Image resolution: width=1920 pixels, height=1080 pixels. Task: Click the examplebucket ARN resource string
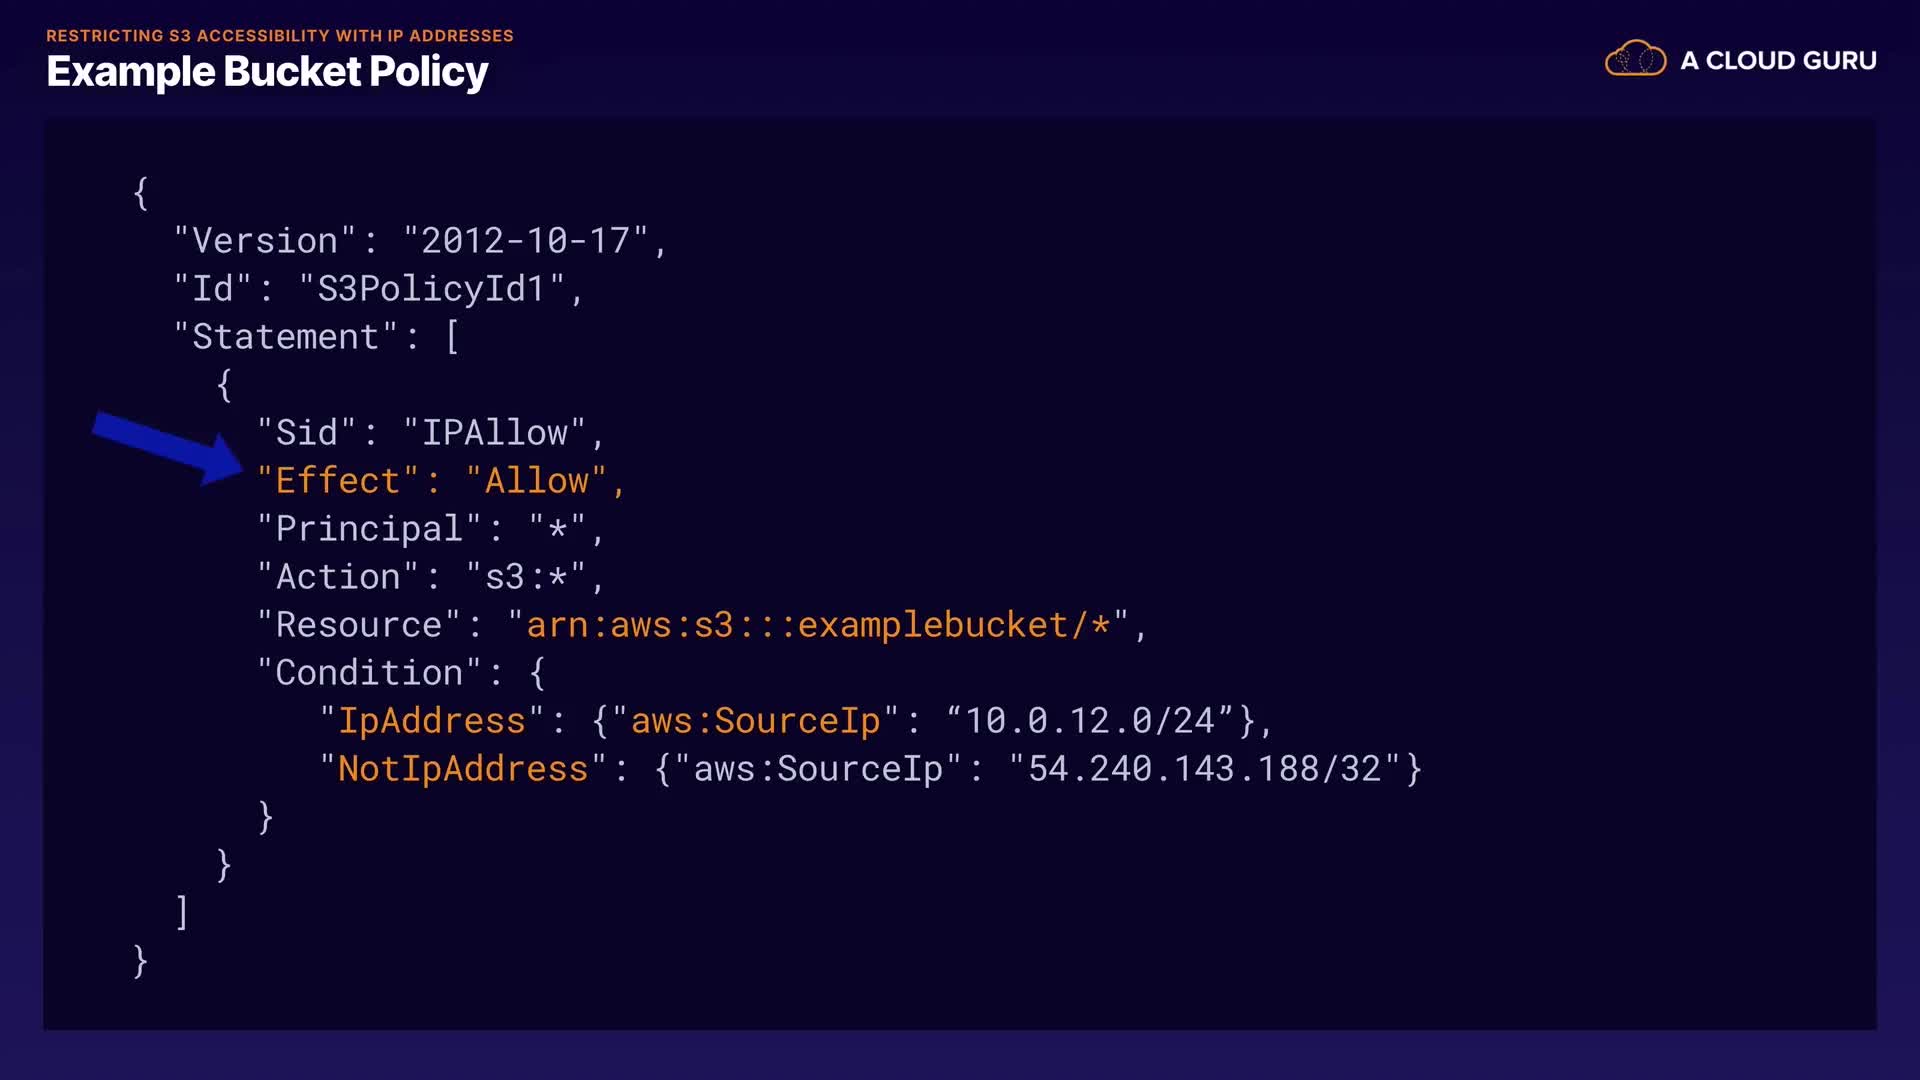(x=818, y=625)
